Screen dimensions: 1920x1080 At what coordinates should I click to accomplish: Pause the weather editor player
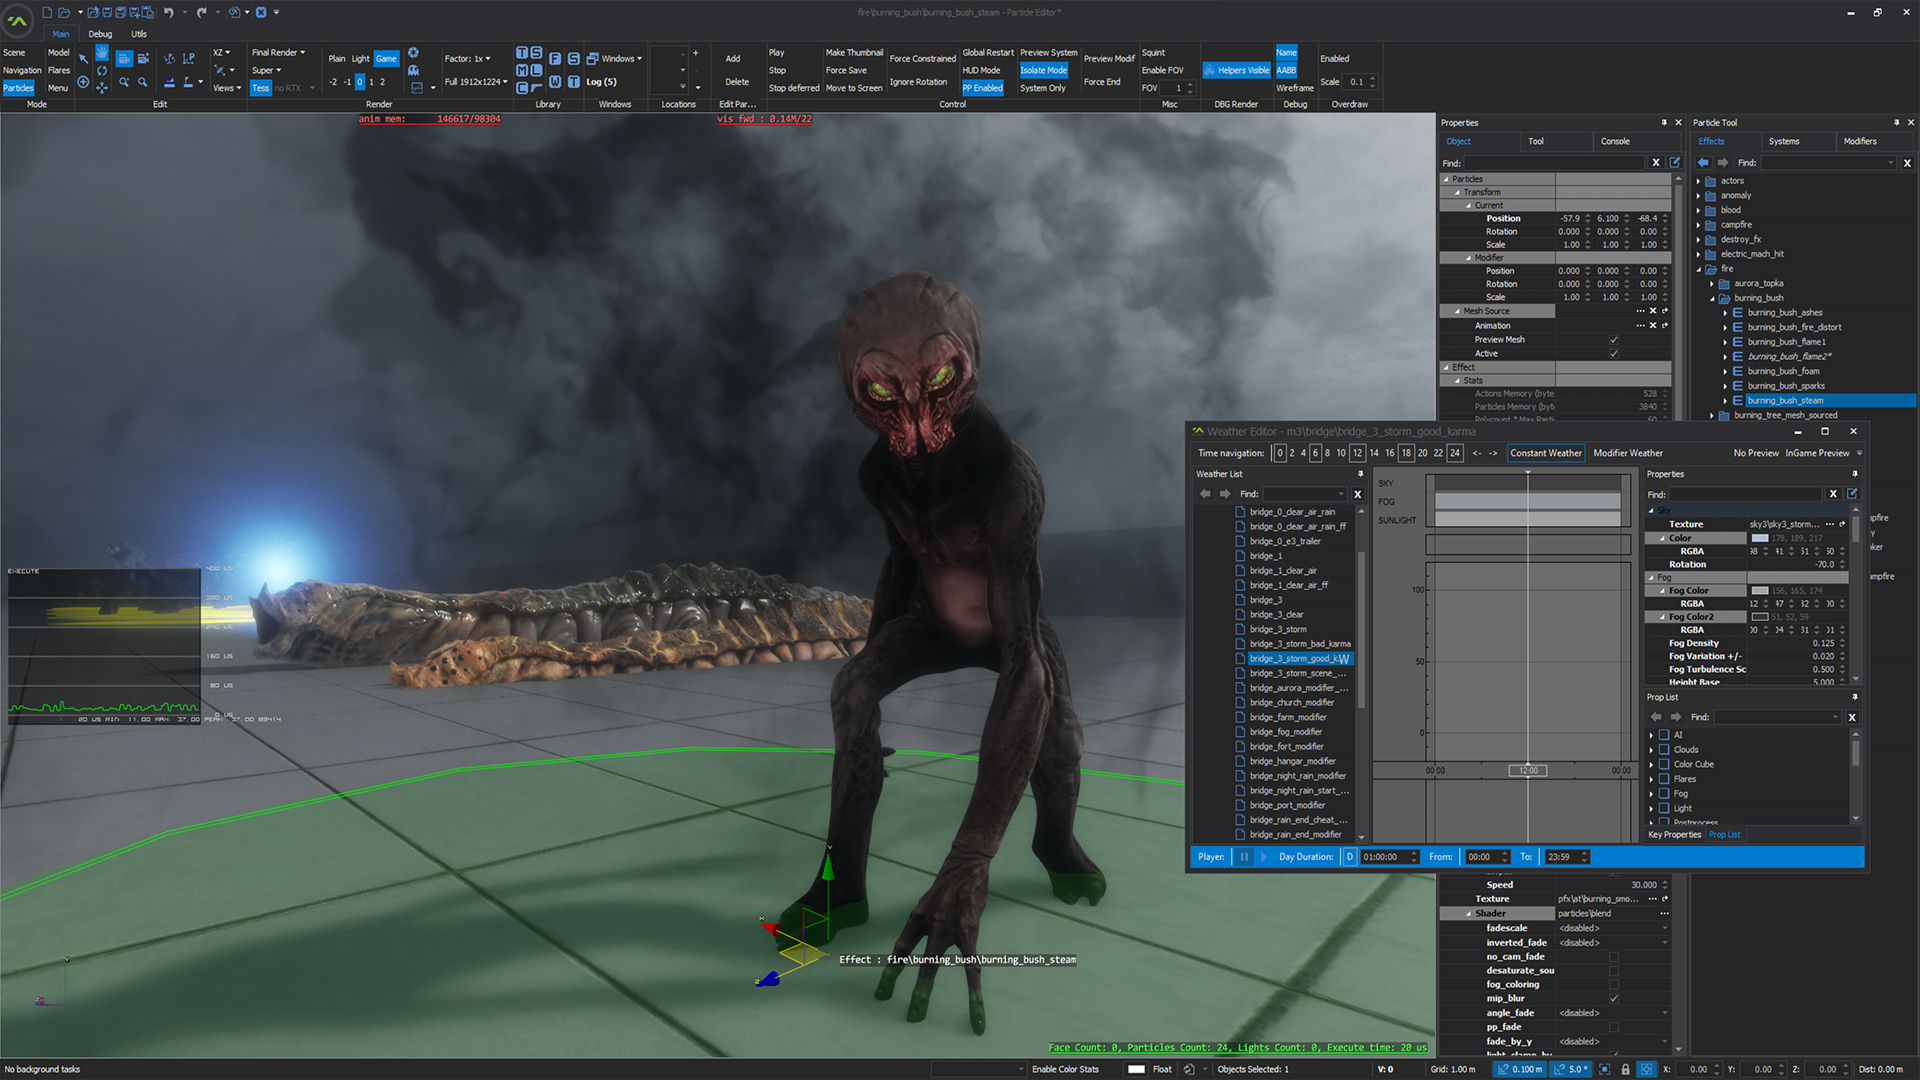(x=1244, y=857)
